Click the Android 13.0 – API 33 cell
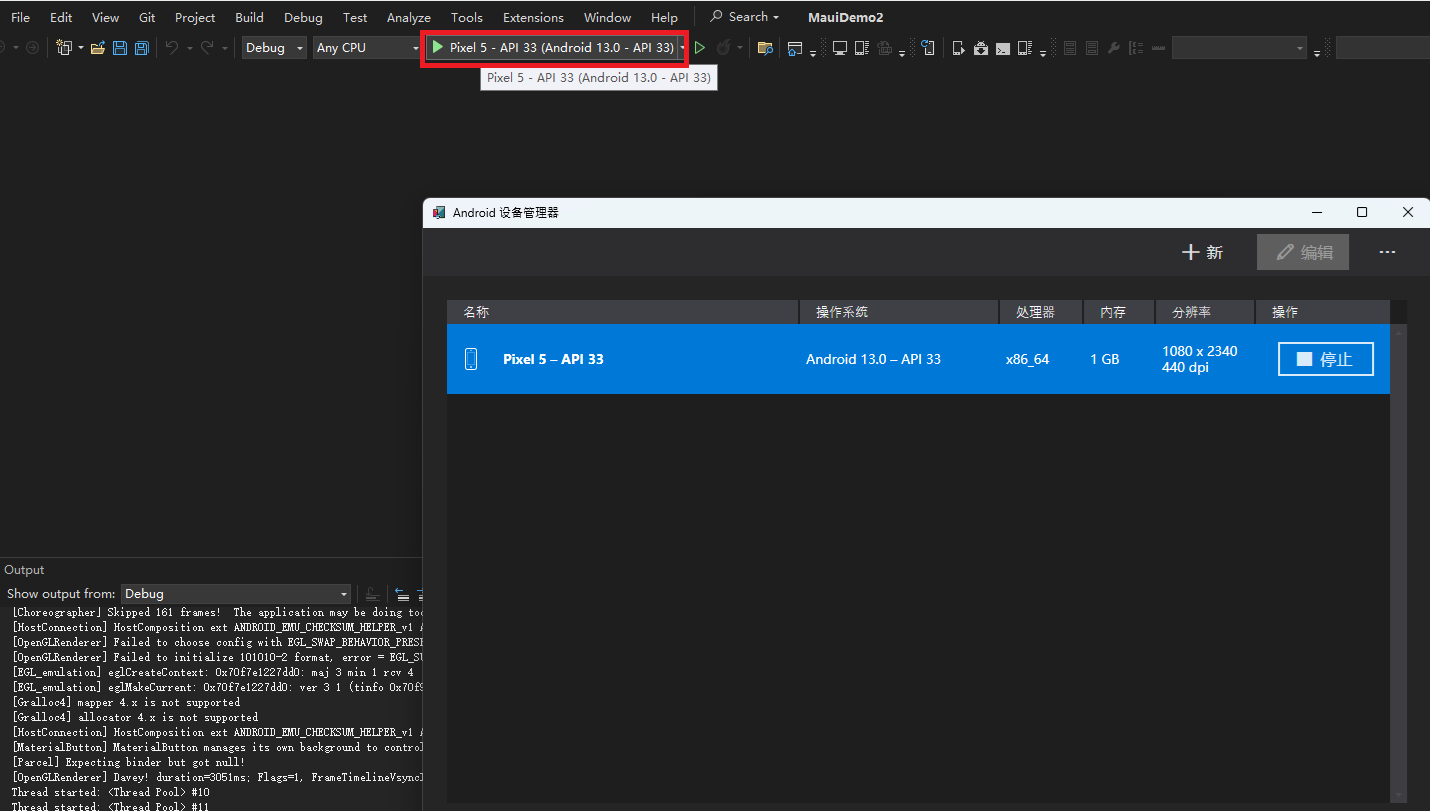 click(873, 359)
